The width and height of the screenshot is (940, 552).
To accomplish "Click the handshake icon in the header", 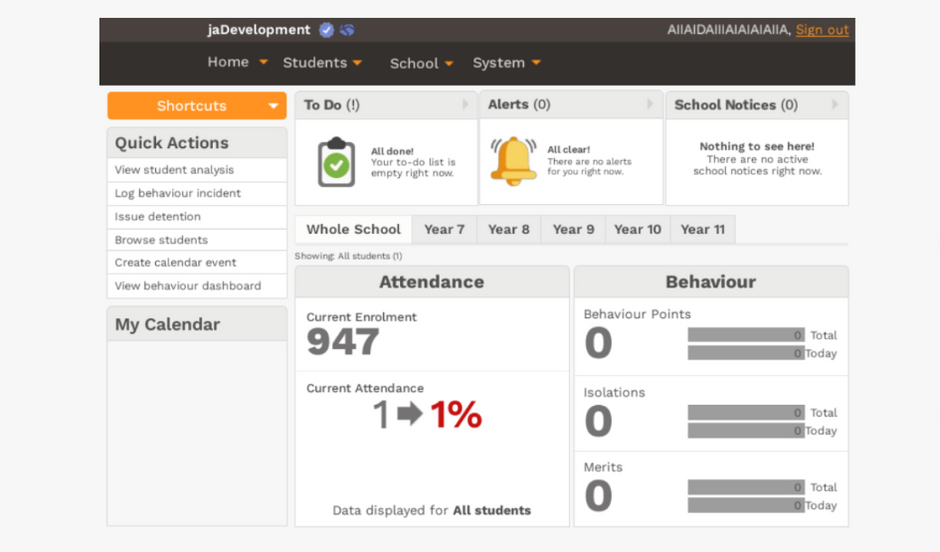I will point(347,30).
